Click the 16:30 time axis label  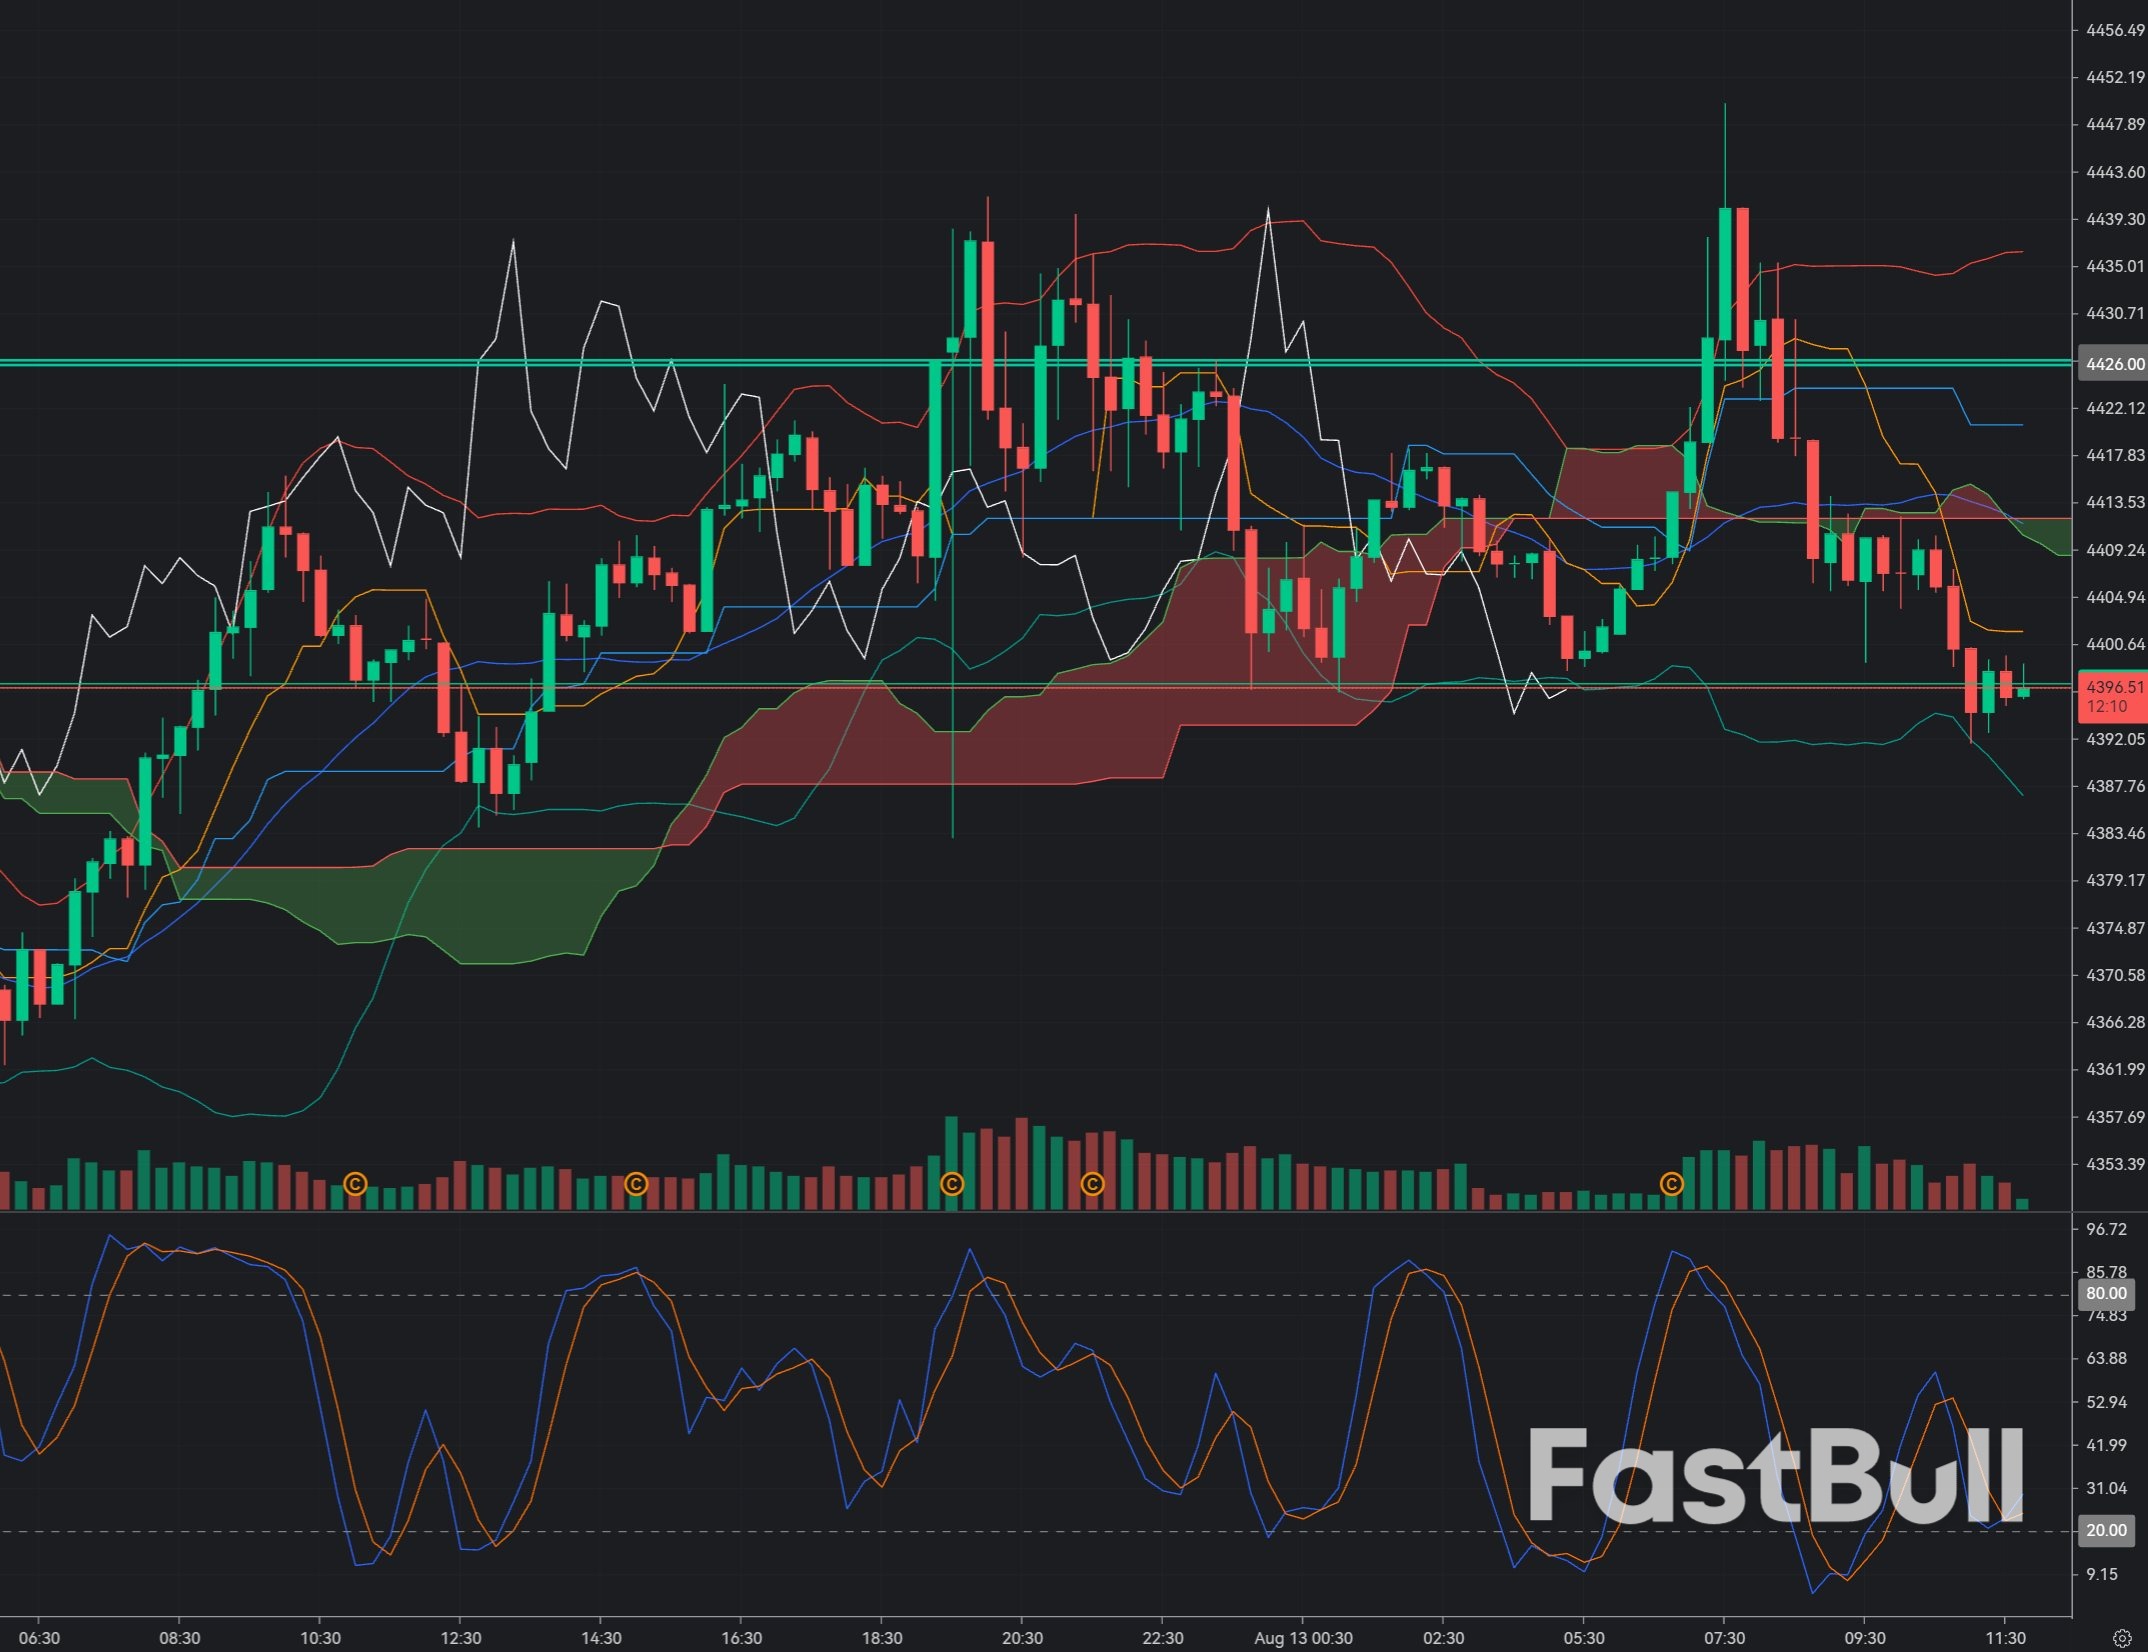(741, 1638)
